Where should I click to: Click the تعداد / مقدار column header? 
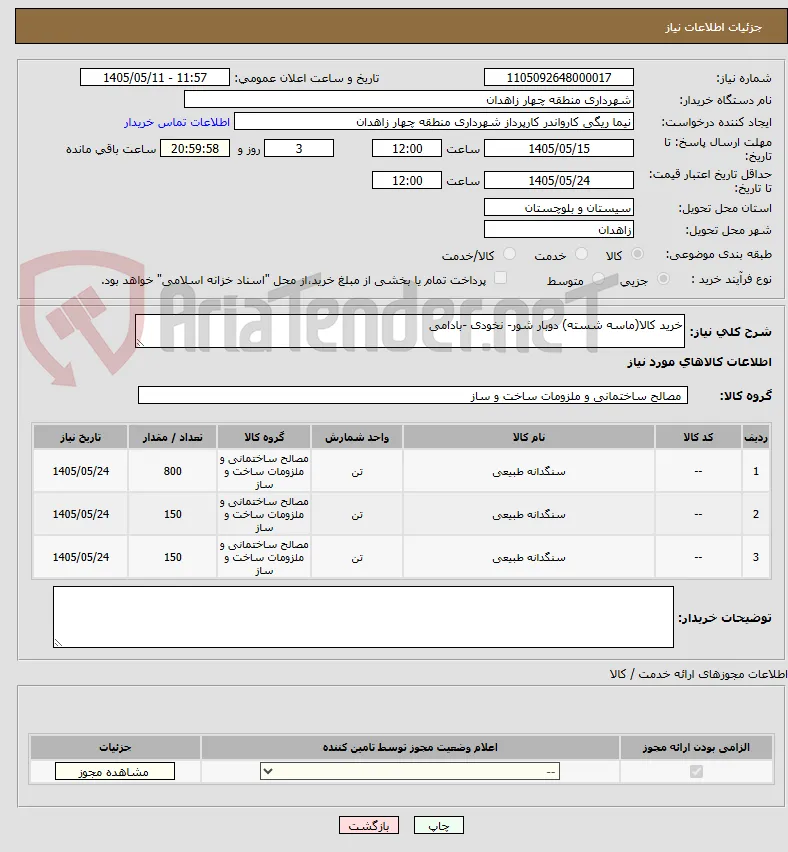click(172, 437)
